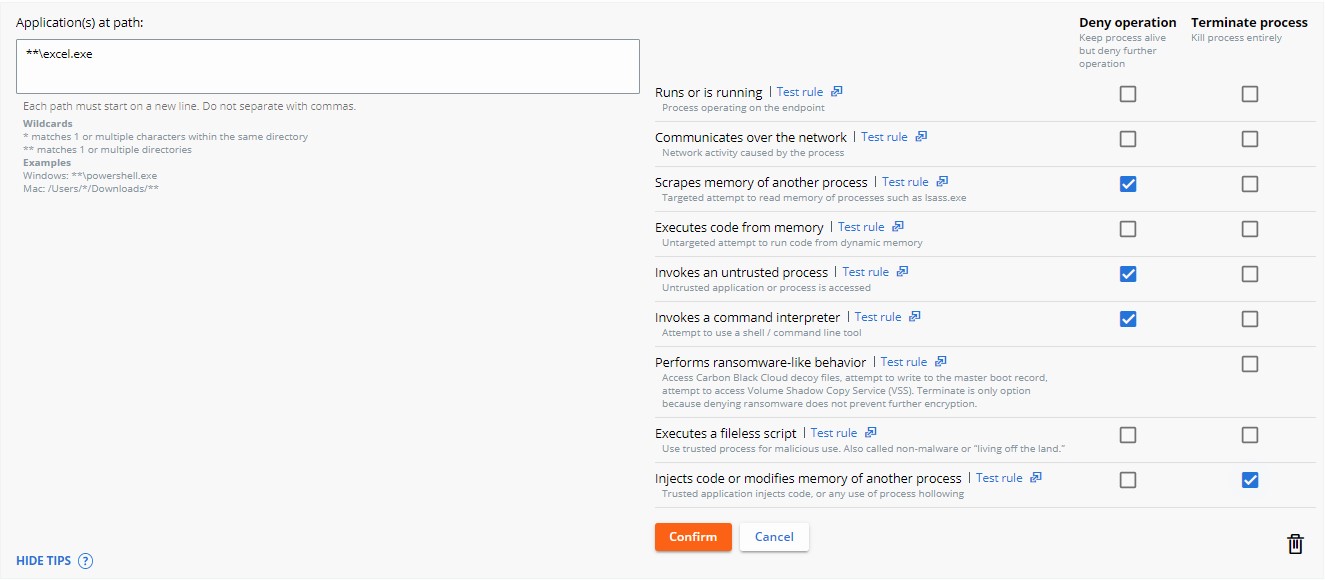Uncheck Deny operation for Scrapes memory rule
This screenshot has width=1325, height=580.
coord(1128,184)
